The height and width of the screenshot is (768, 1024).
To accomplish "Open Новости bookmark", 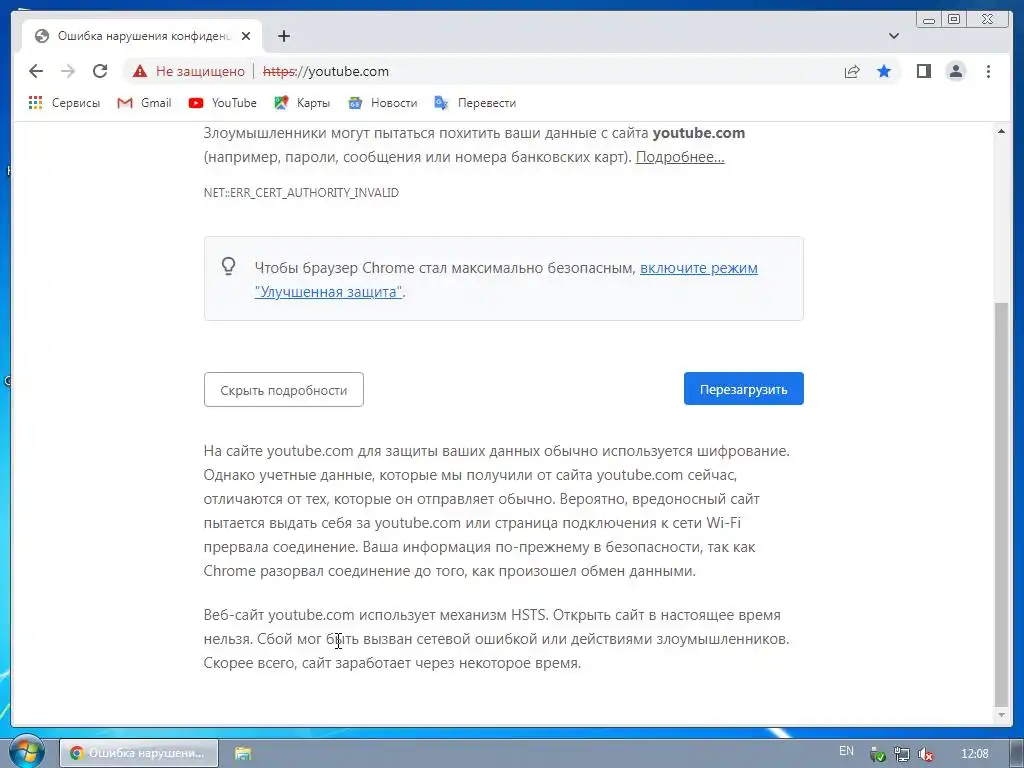I will [x=383, y=103].
